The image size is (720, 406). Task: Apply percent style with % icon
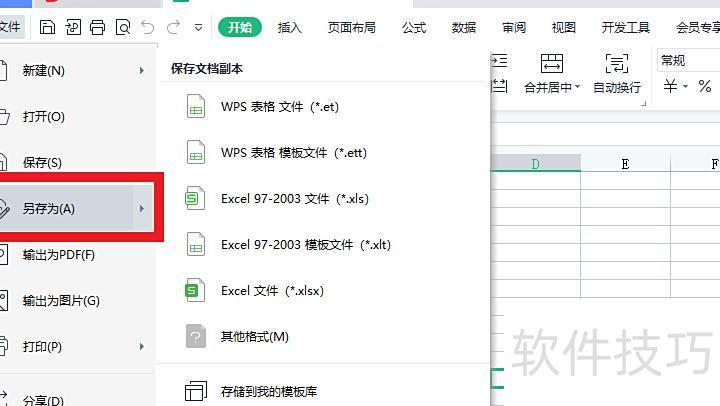coord(705,86)
